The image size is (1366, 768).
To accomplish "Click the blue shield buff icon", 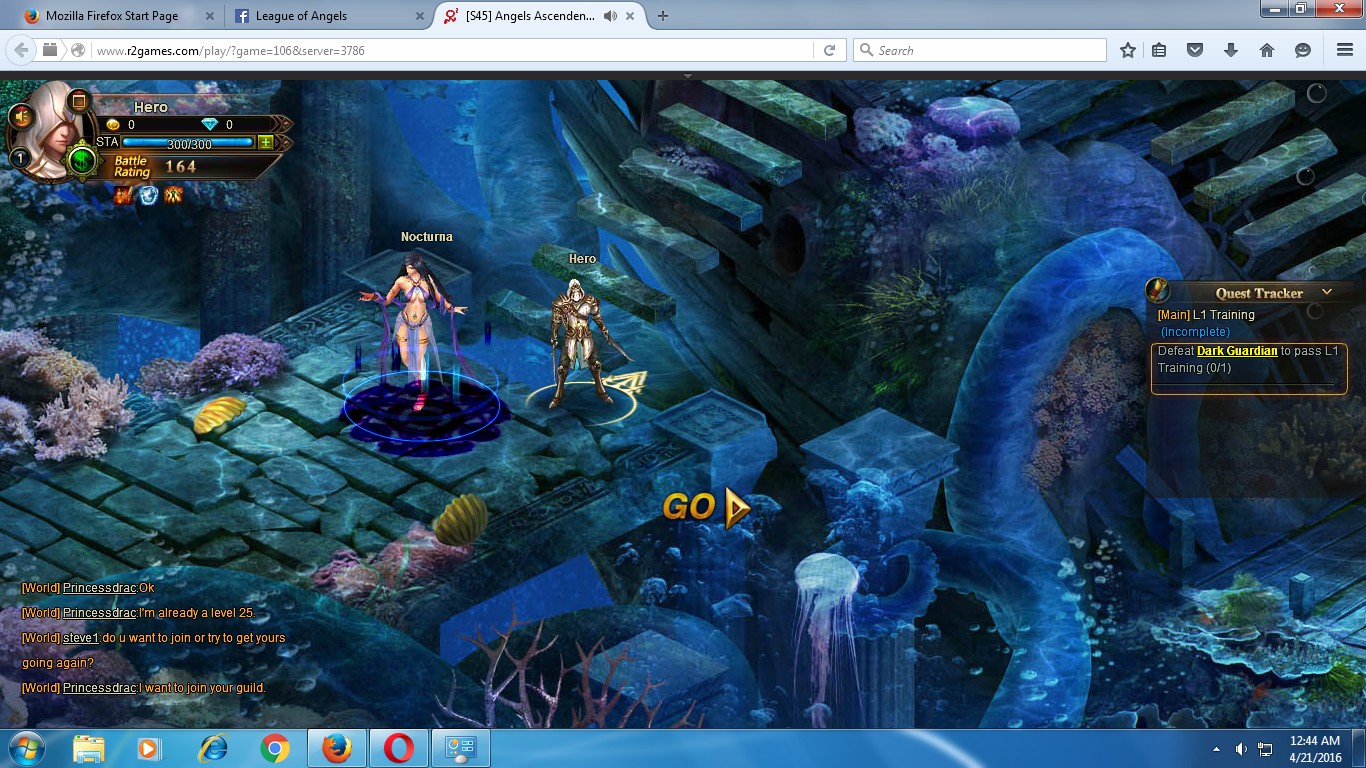I will coord(148,194).
